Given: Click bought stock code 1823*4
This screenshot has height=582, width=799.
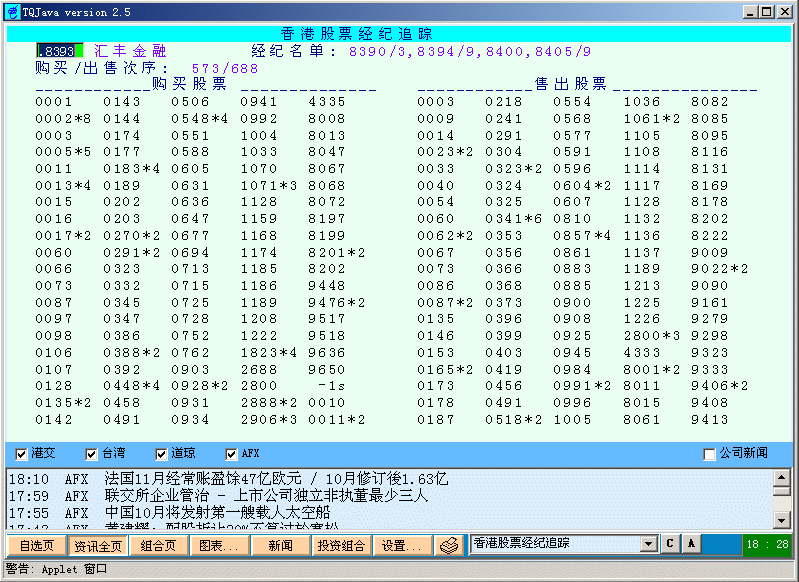Looking at the screenshot, I should (x=269, y=353).
